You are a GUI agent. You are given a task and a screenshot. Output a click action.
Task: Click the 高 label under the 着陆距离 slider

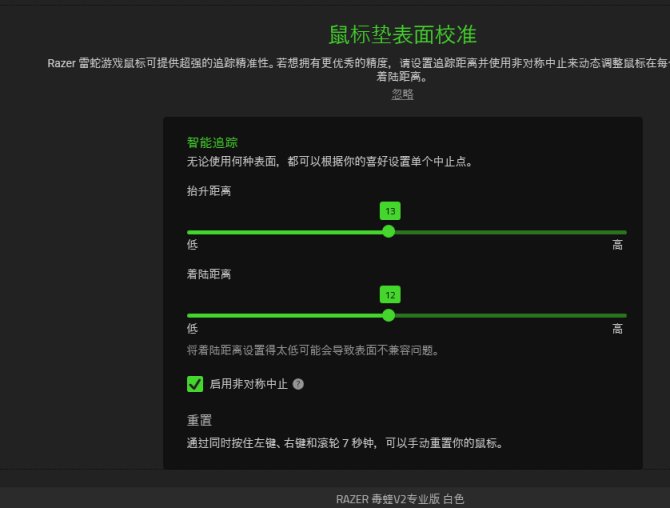coord(617,329)
